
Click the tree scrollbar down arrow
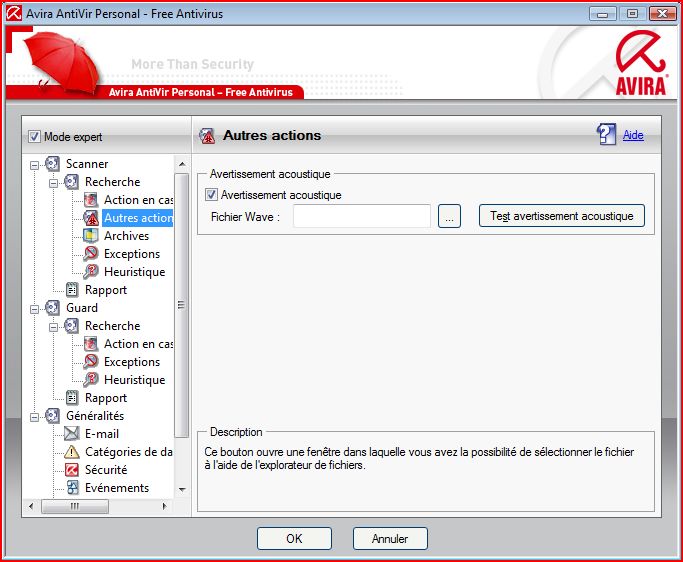pyautogui.click(x=182, y=490)
